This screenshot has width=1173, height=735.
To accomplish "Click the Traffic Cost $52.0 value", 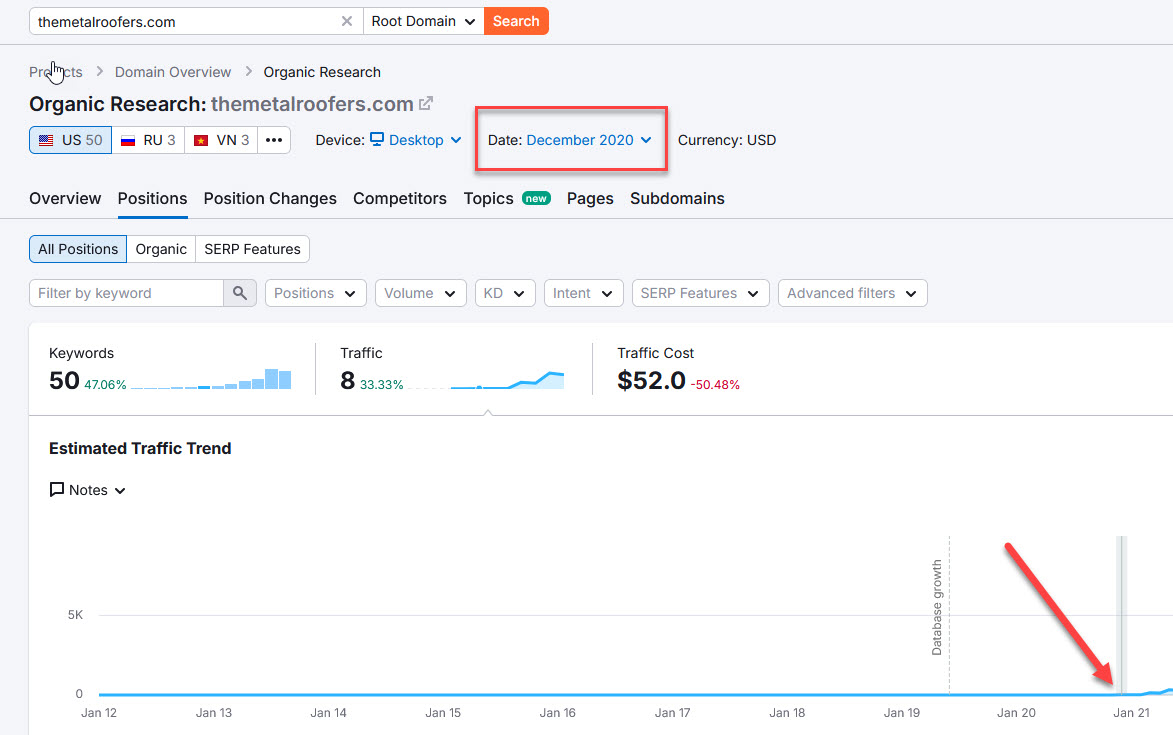I will pos(651,381).
